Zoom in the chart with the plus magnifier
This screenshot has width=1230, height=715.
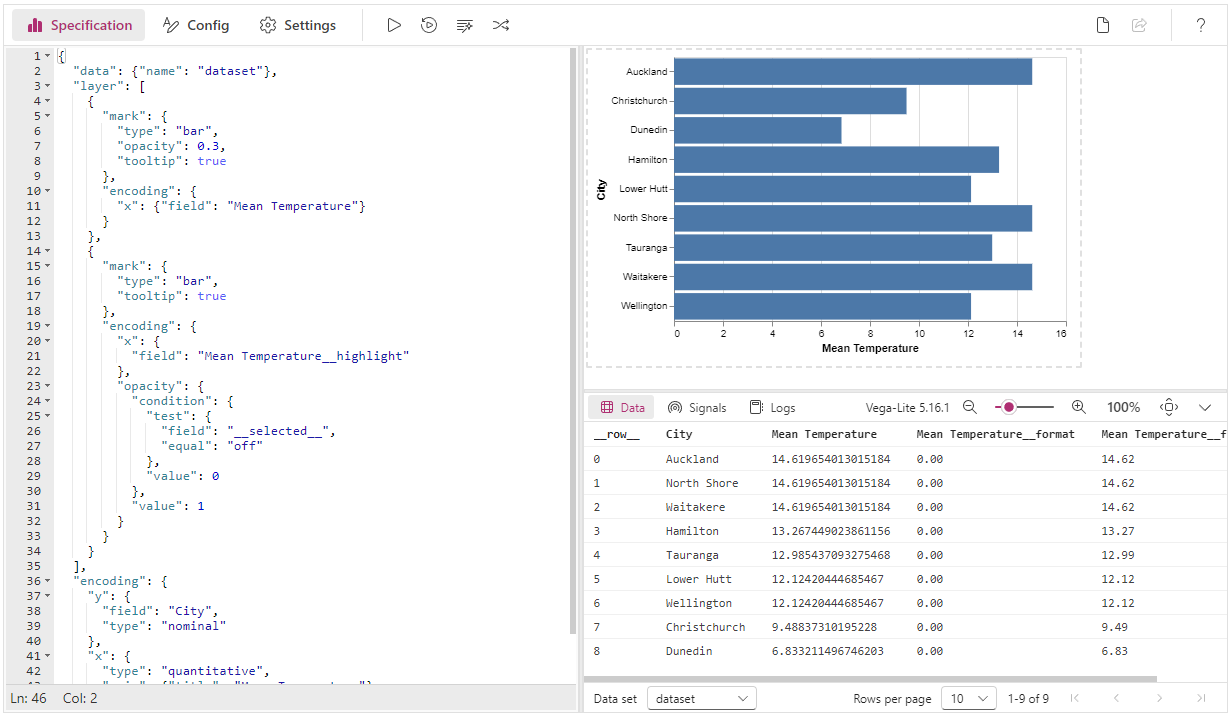point(1078,407)
